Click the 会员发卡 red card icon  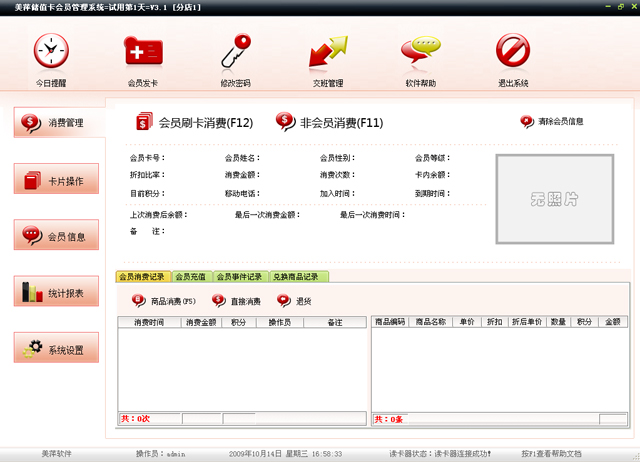142,51
